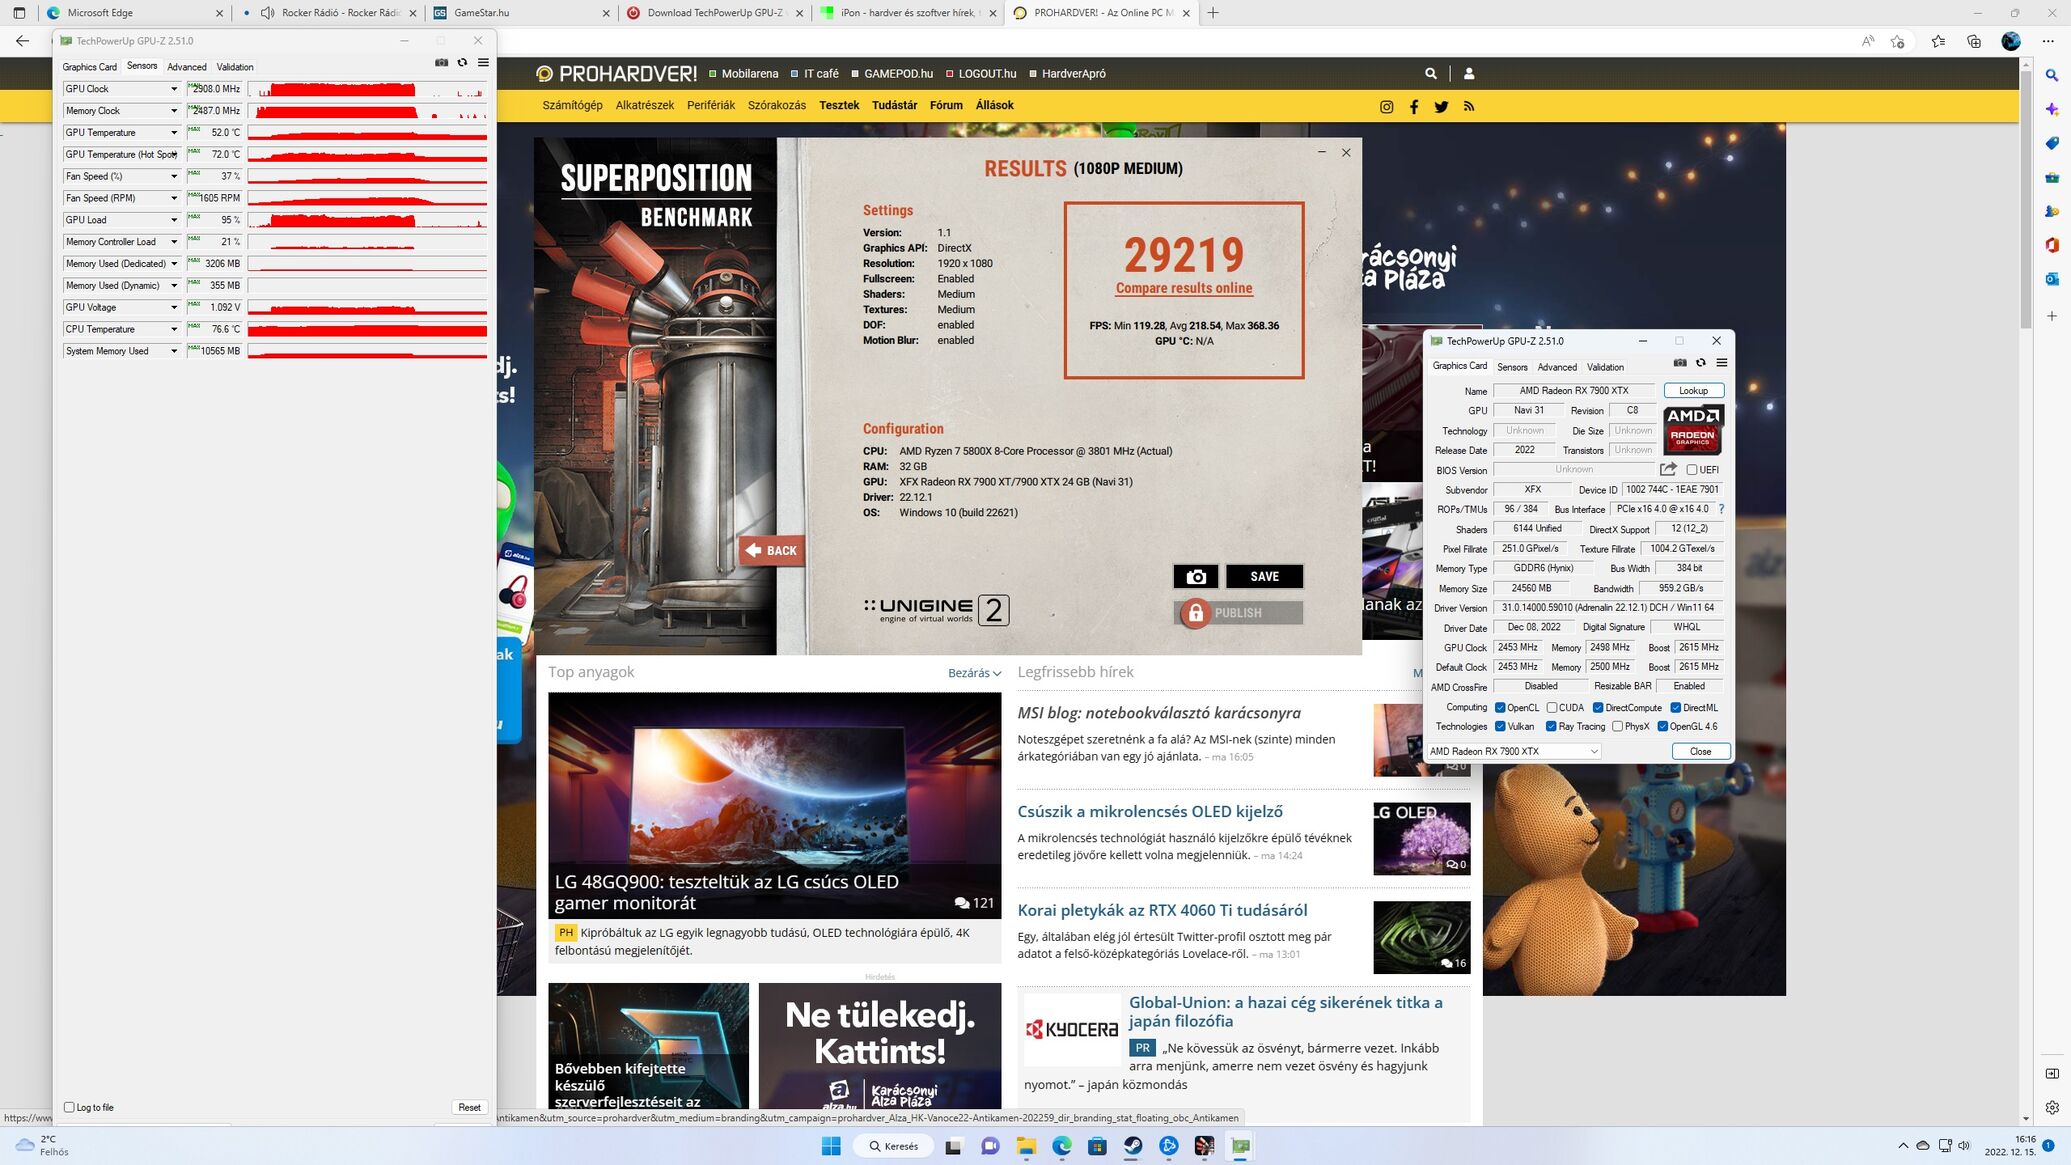The height and width of the screenshot is (1165, 2071).
Task: Switch to Validation tab in Sensors window
Action: (235, 67)
